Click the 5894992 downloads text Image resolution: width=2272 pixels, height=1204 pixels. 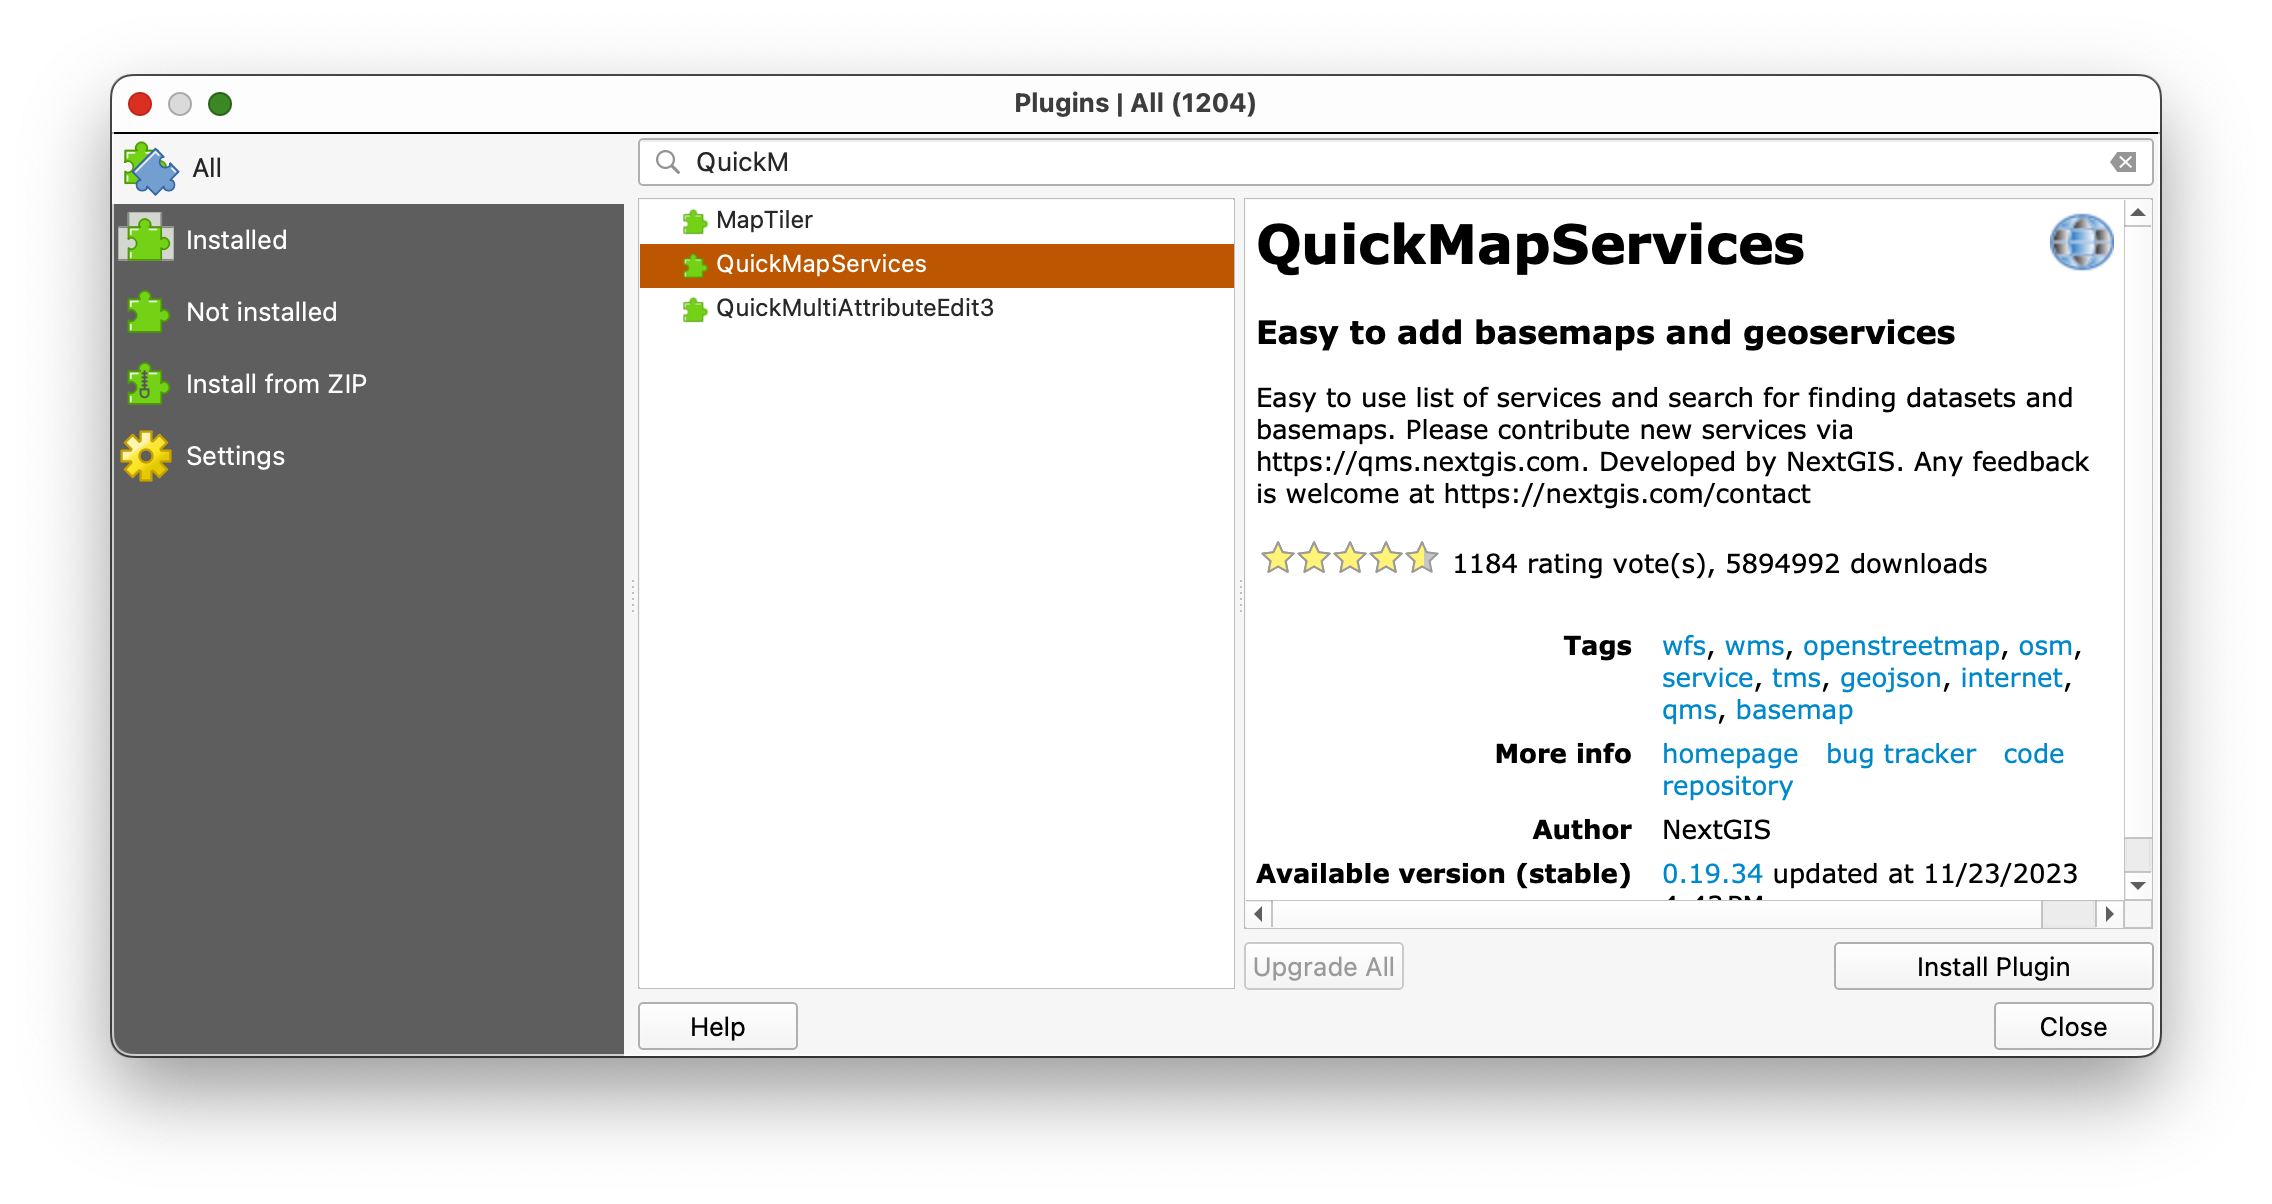pos(1856,564)
